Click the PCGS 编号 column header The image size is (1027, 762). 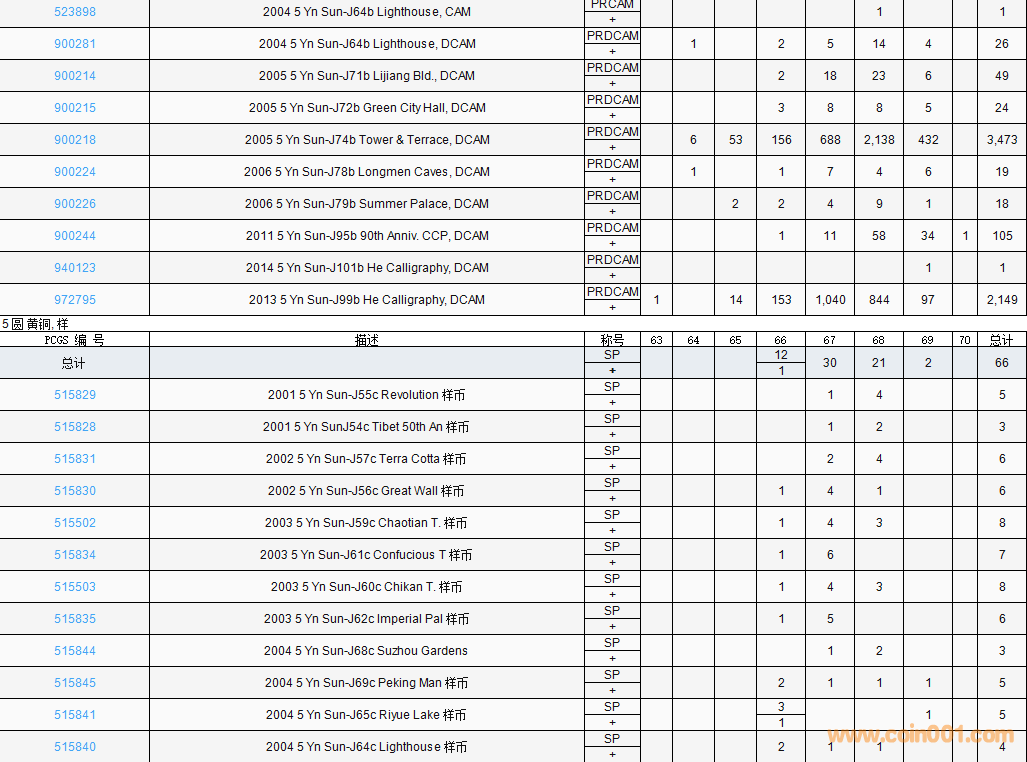75,340
